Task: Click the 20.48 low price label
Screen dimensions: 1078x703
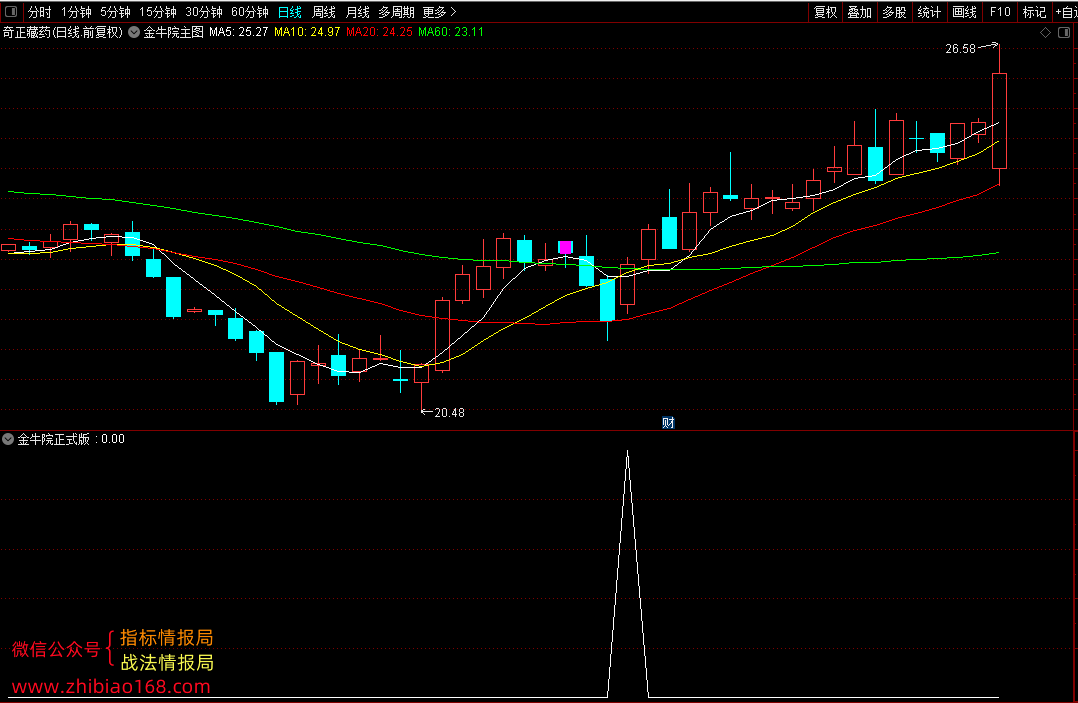Action: pos(450,413)
